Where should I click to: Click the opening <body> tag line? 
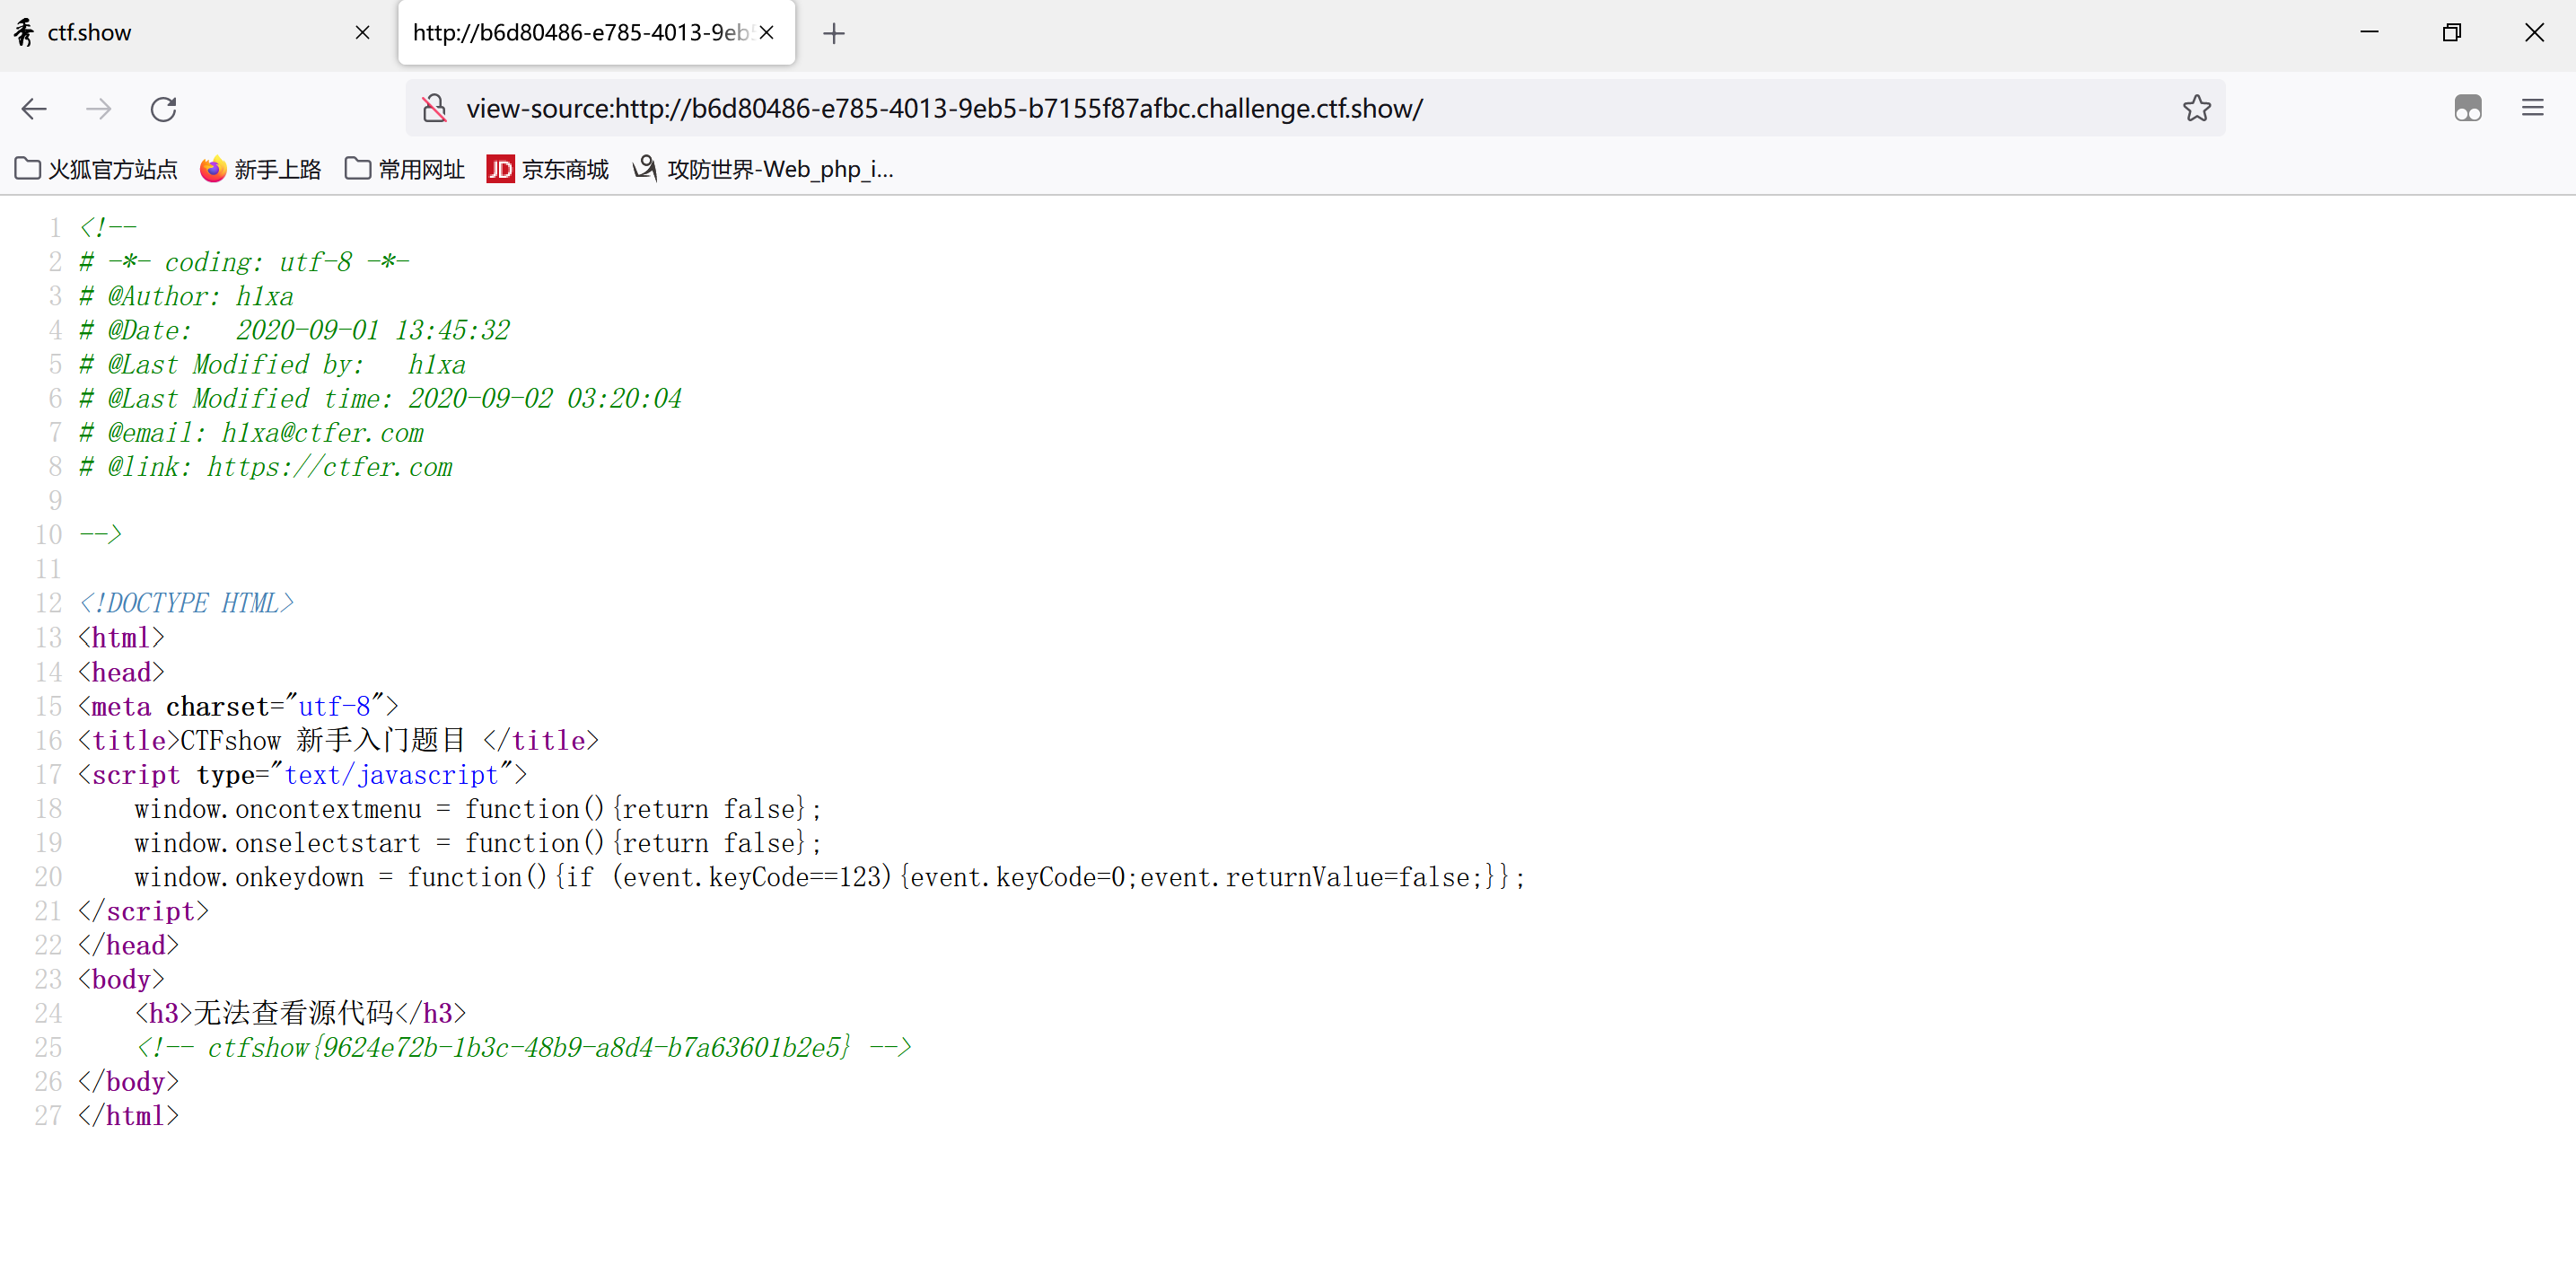click(x=121, y=979)
